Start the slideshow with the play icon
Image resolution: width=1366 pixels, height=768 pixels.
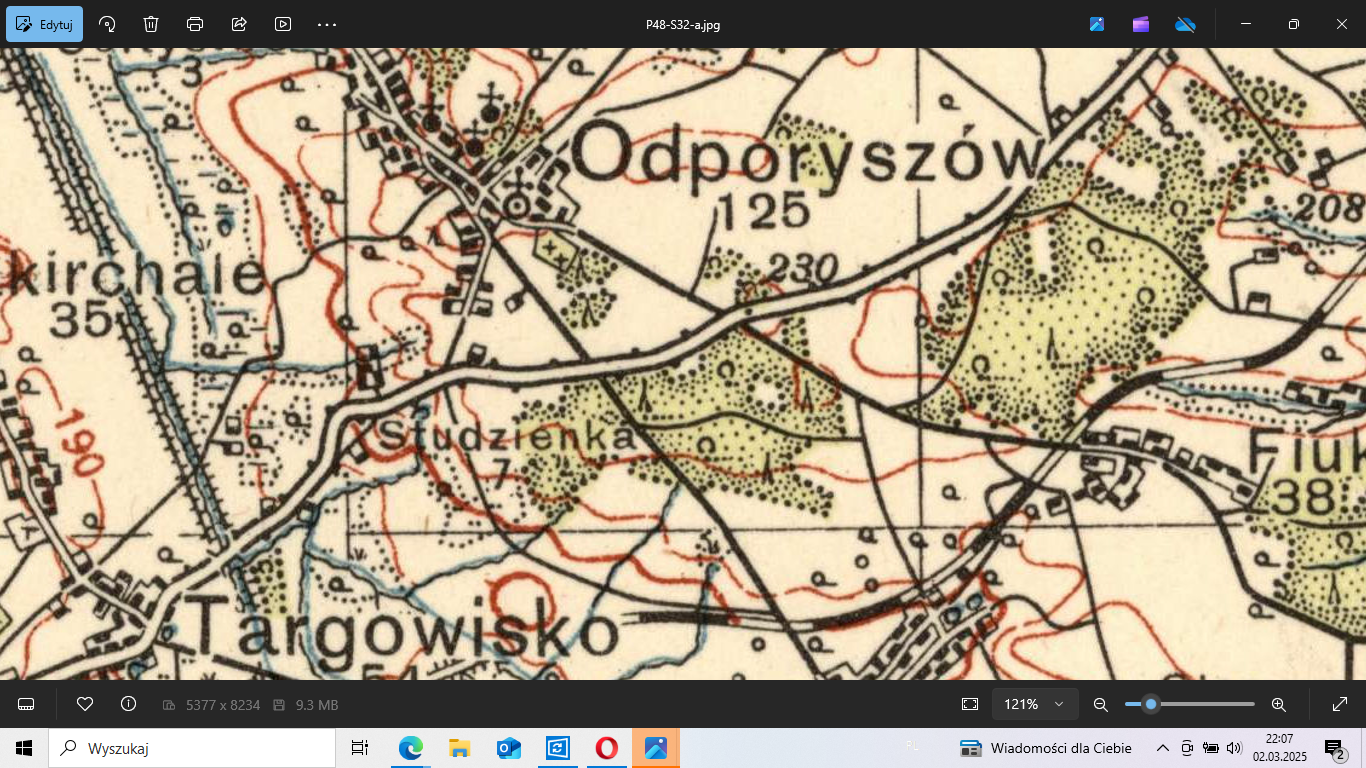(283, 24)
